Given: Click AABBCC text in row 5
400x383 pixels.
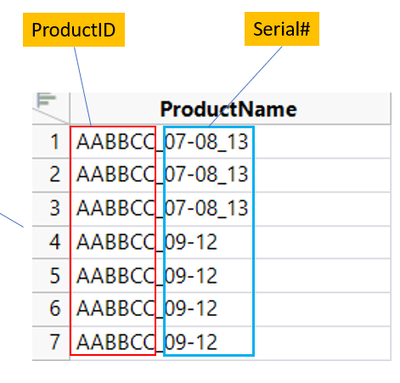Looking at the screenshot, I should 116,276.
